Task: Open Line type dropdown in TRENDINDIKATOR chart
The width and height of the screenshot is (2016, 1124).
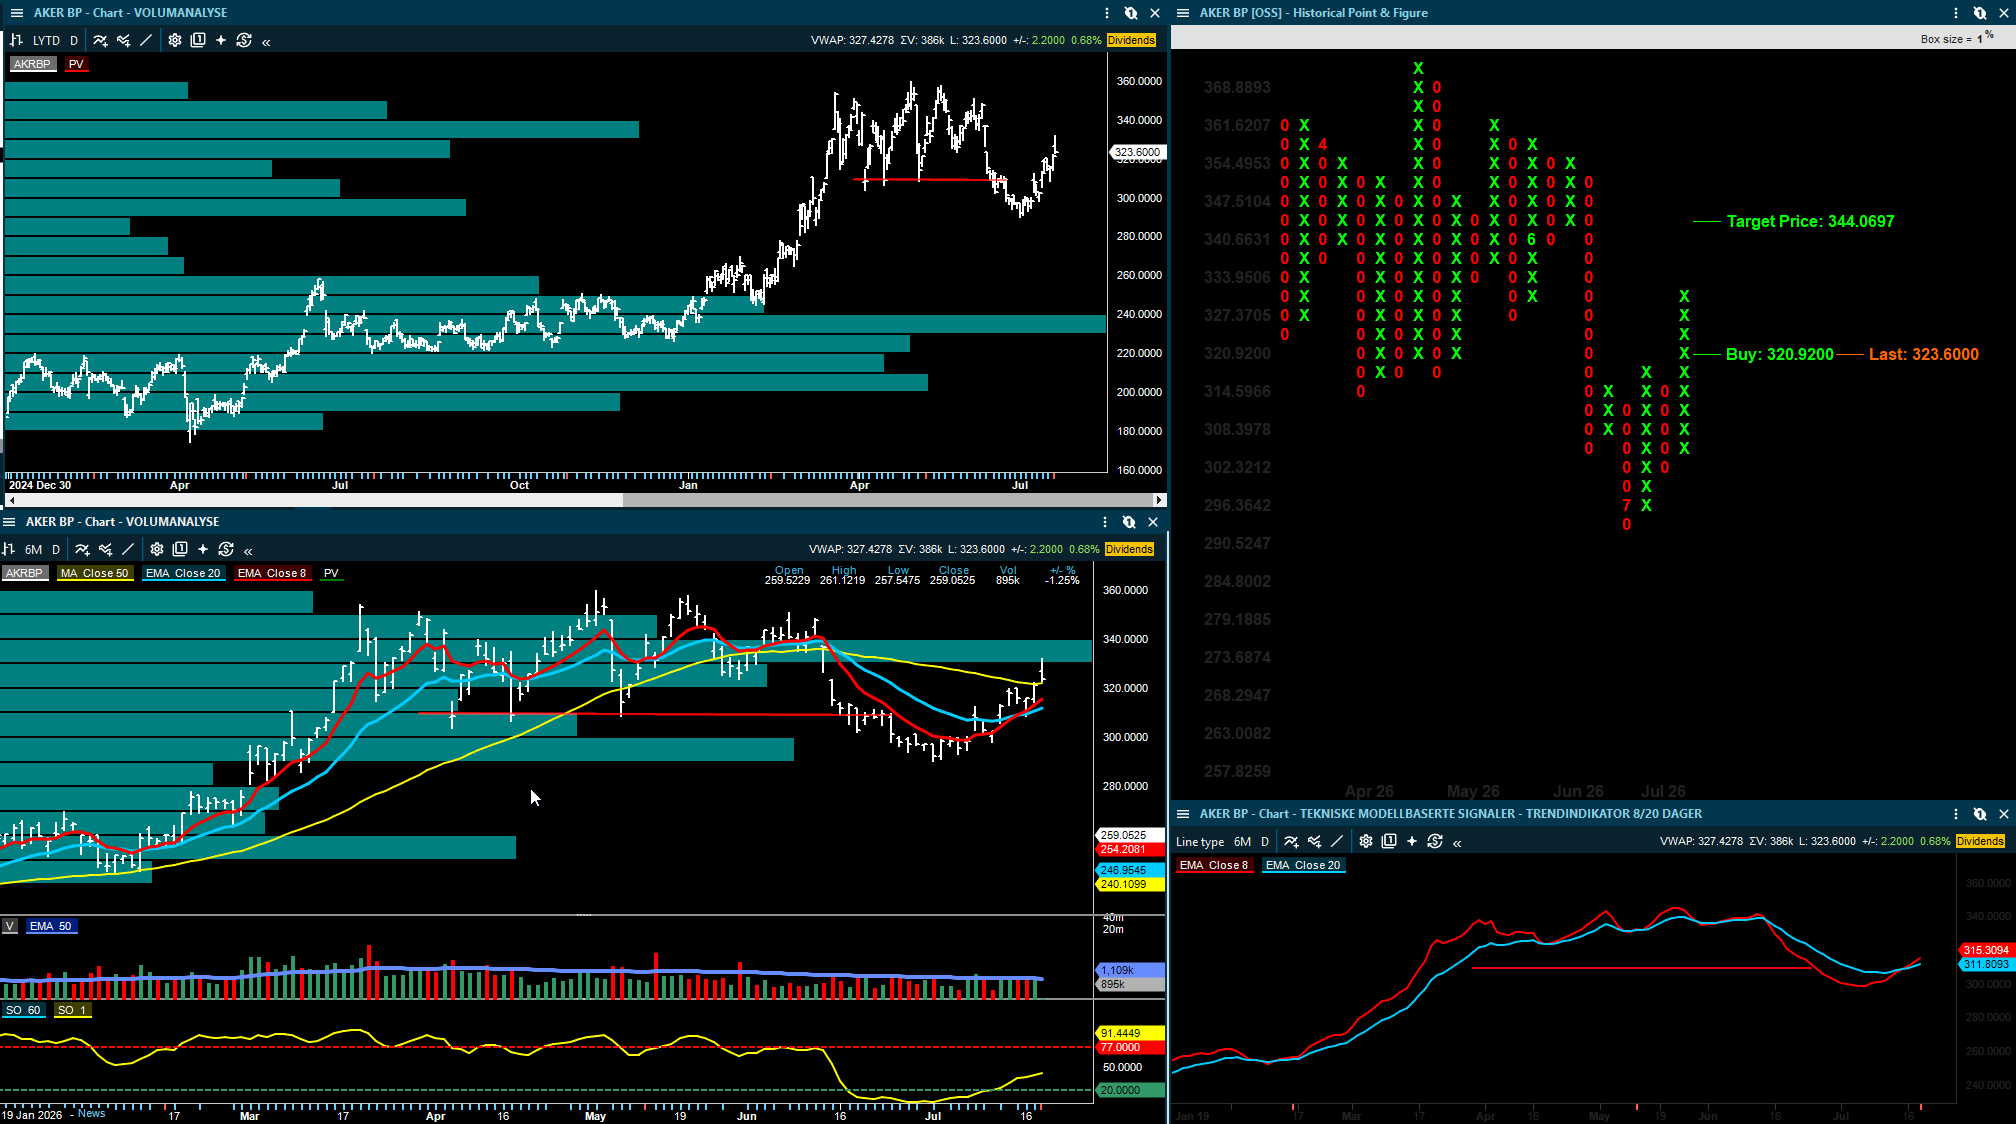Action: point(1200,842)
